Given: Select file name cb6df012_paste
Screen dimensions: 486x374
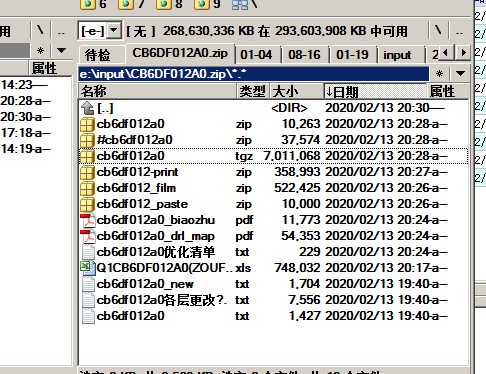Looking at the screenshot, I should coord(142,204).
